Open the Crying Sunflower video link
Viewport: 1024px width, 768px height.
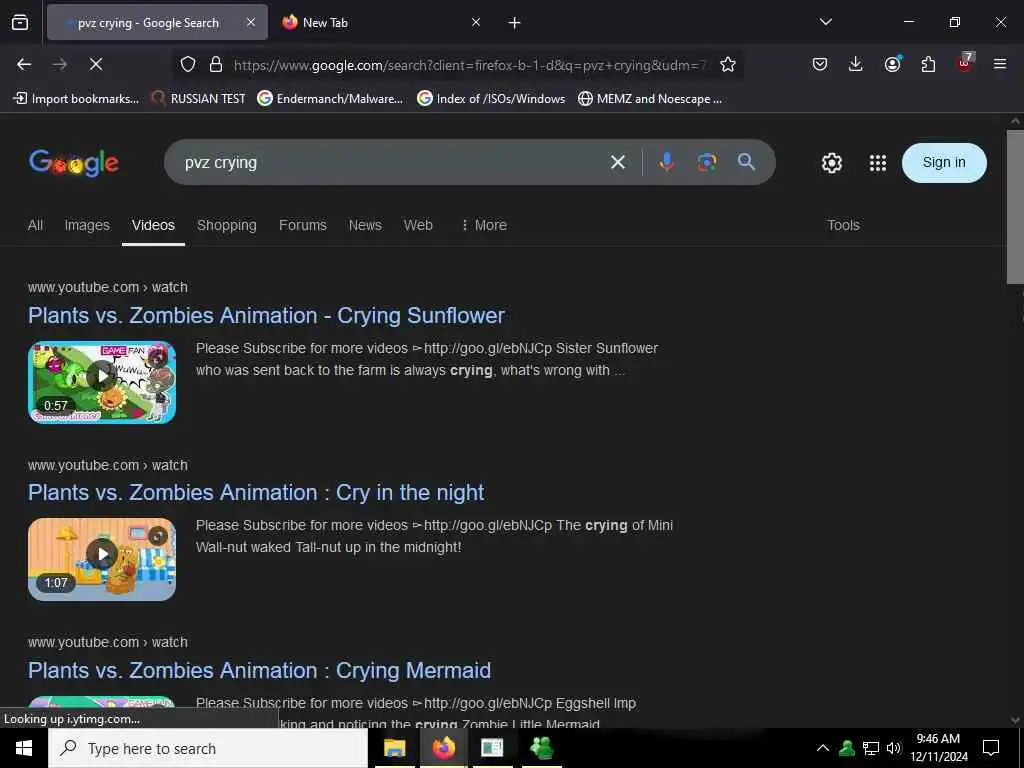coord(266,315)
